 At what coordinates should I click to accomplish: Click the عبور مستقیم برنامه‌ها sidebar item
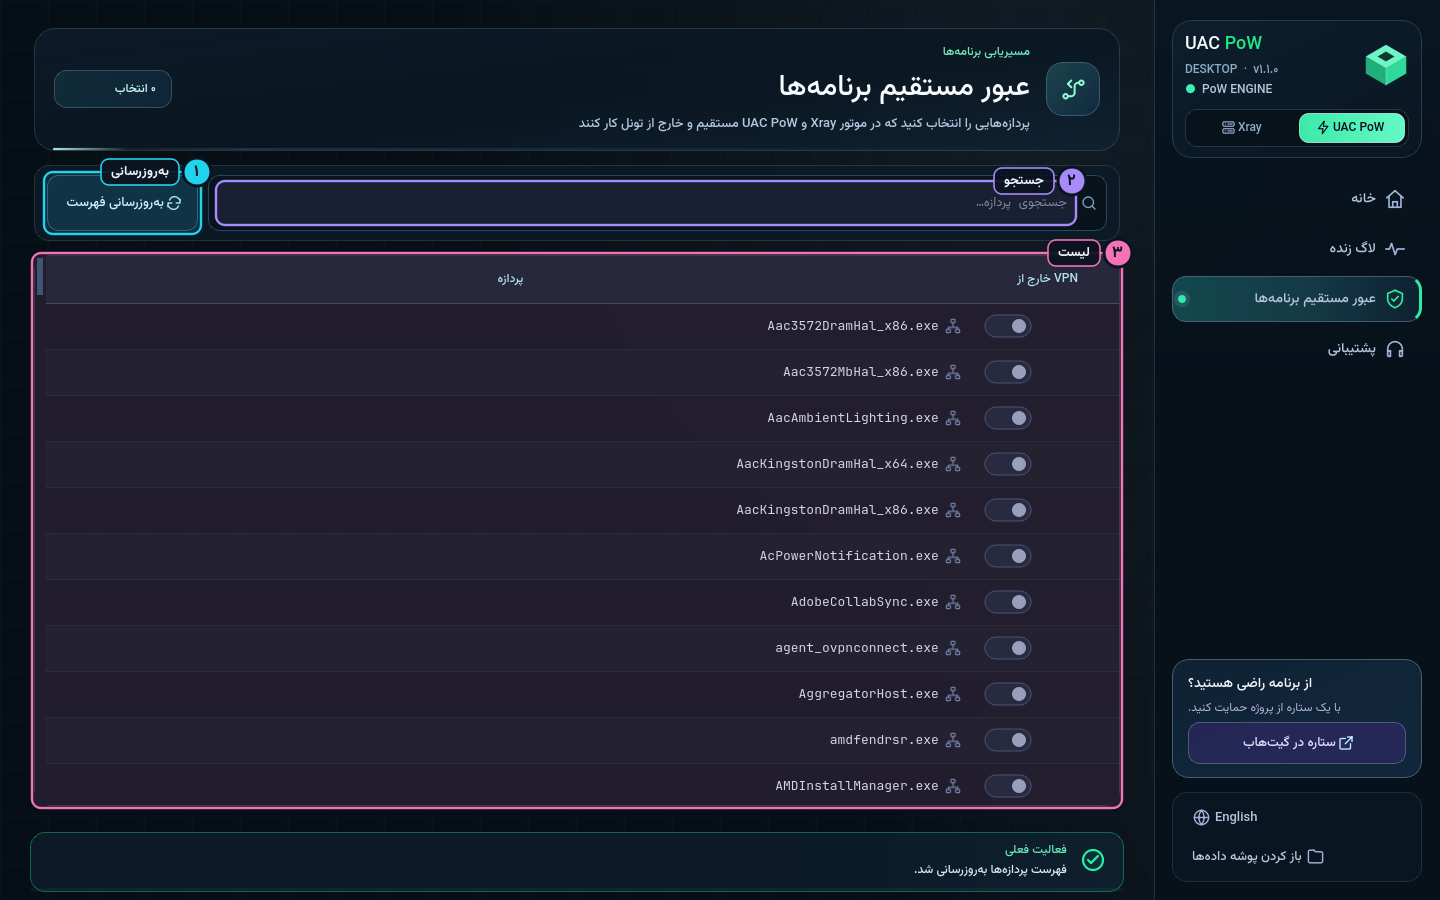click(1297, 299)
